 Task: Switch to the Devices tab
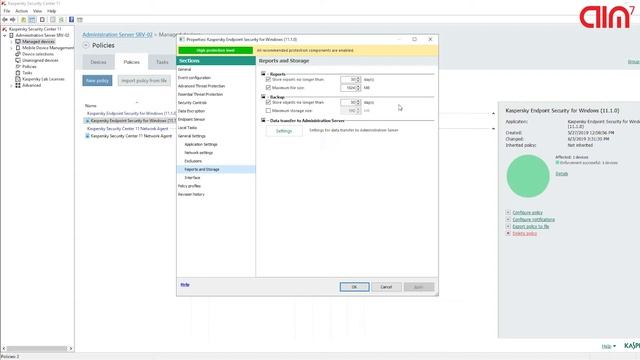pos(98,62)
